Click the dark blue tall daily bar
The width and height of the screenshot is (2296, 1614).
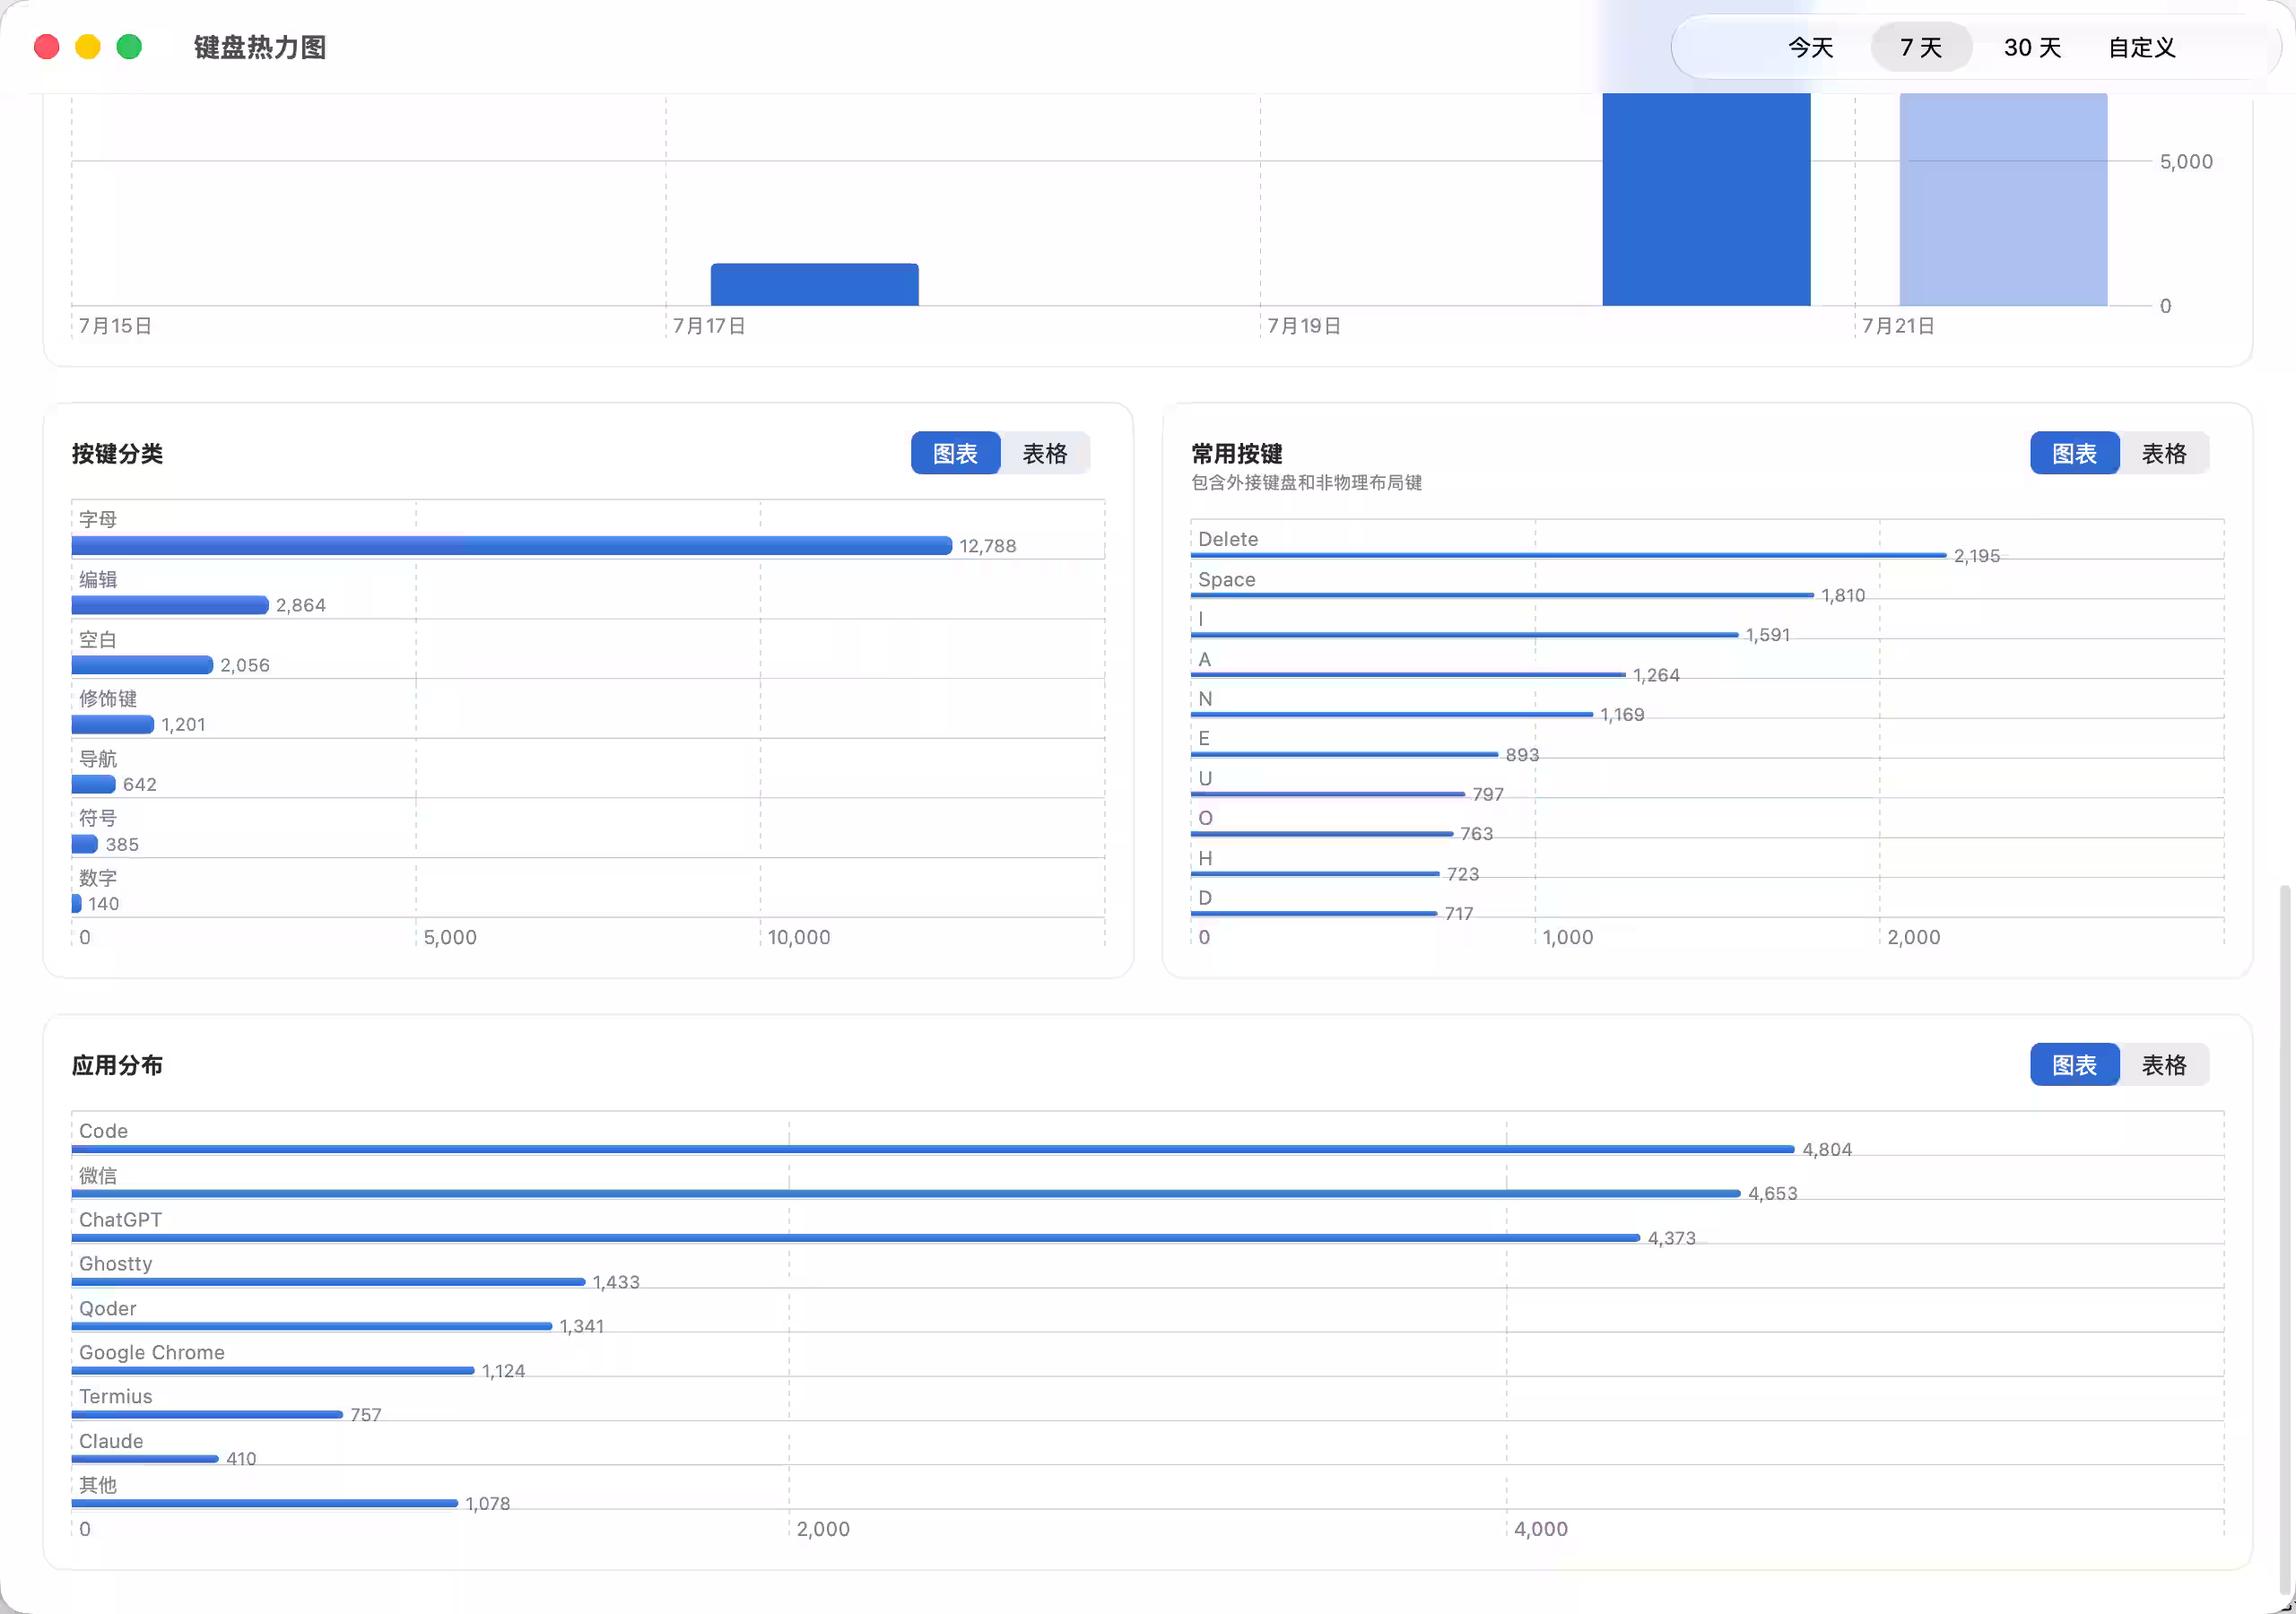(x=1706, y=199)
